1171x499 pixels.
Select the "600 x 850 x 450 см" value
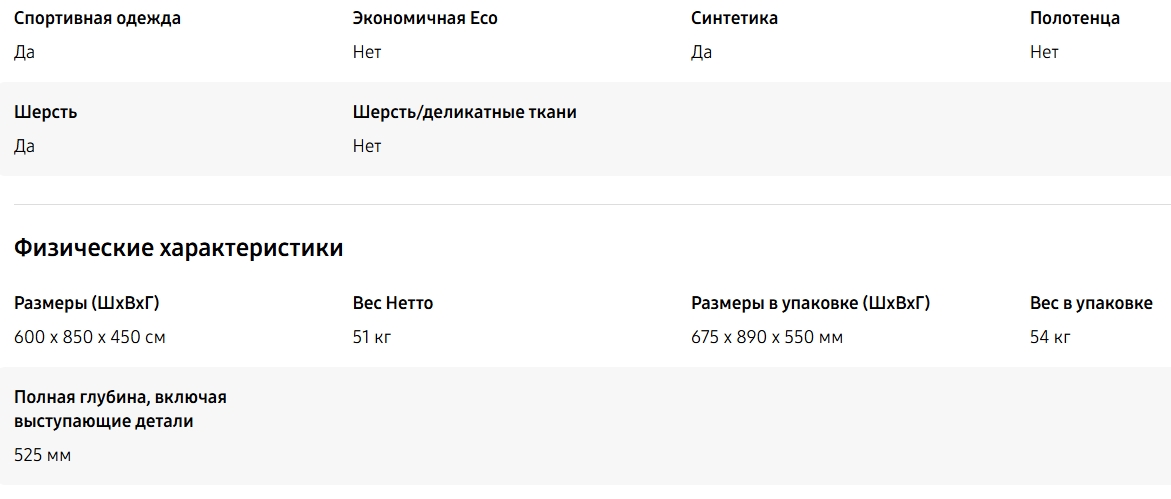(x=90, y=337)
